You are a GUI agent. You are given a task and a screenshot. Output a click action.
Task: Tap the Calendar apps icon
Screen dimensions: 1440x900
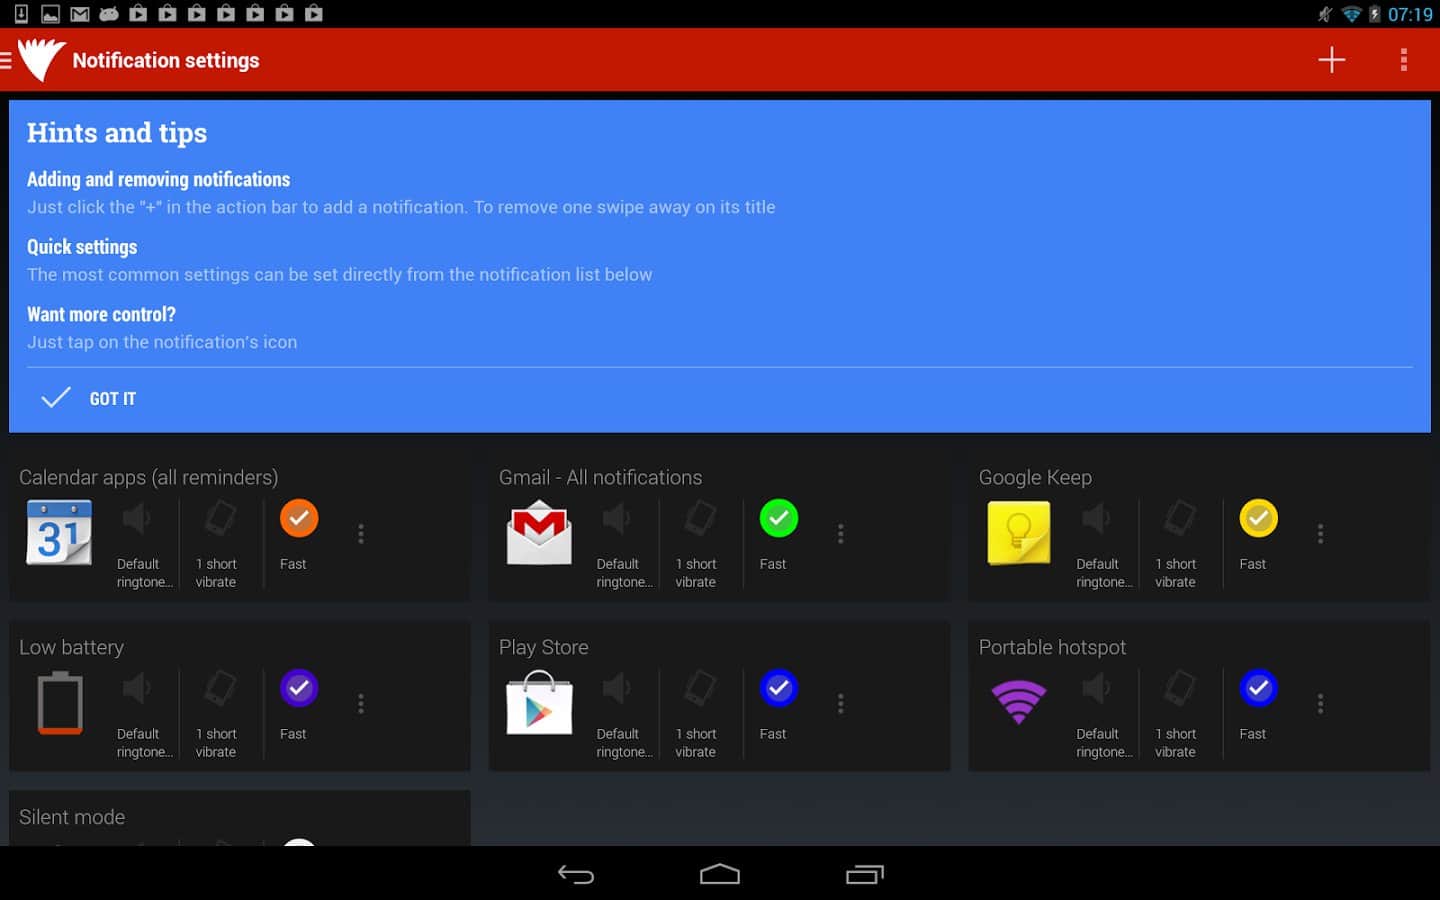pyautogui.click(x=59, y=533)
